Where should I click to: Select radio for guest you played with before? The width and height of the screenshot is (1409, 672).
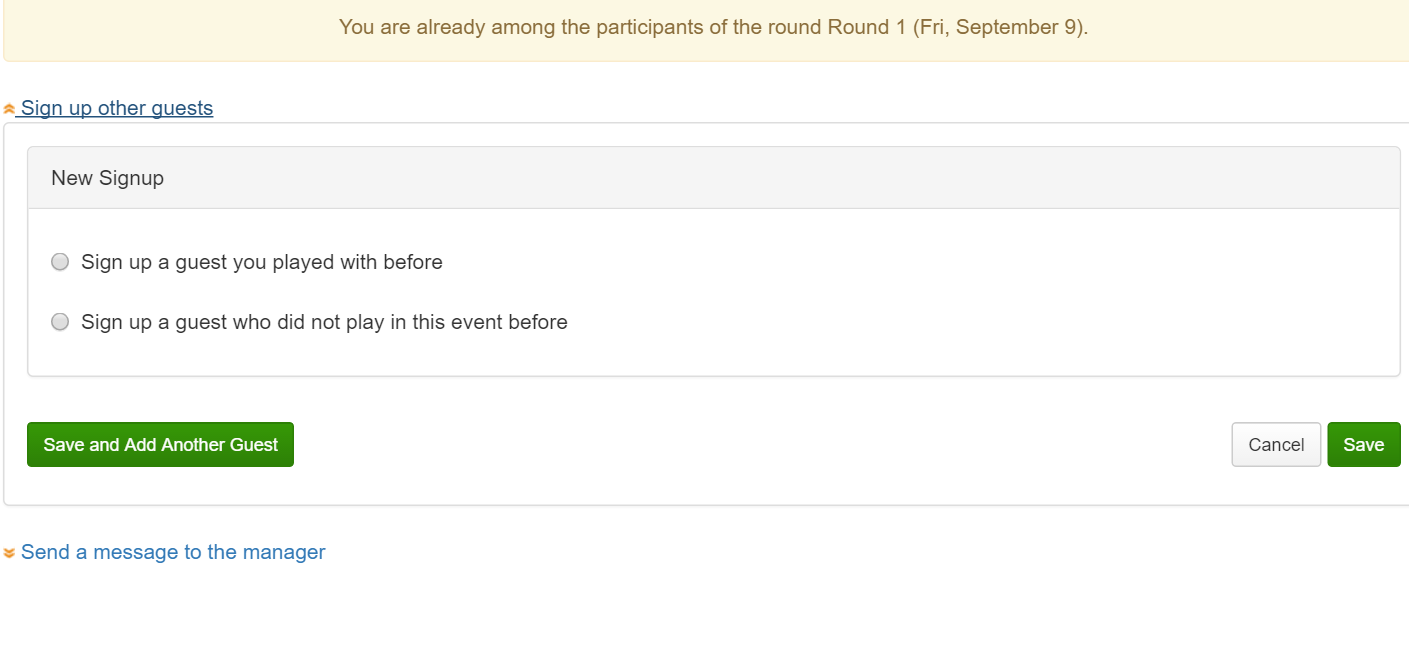click(x=60, y=262)
